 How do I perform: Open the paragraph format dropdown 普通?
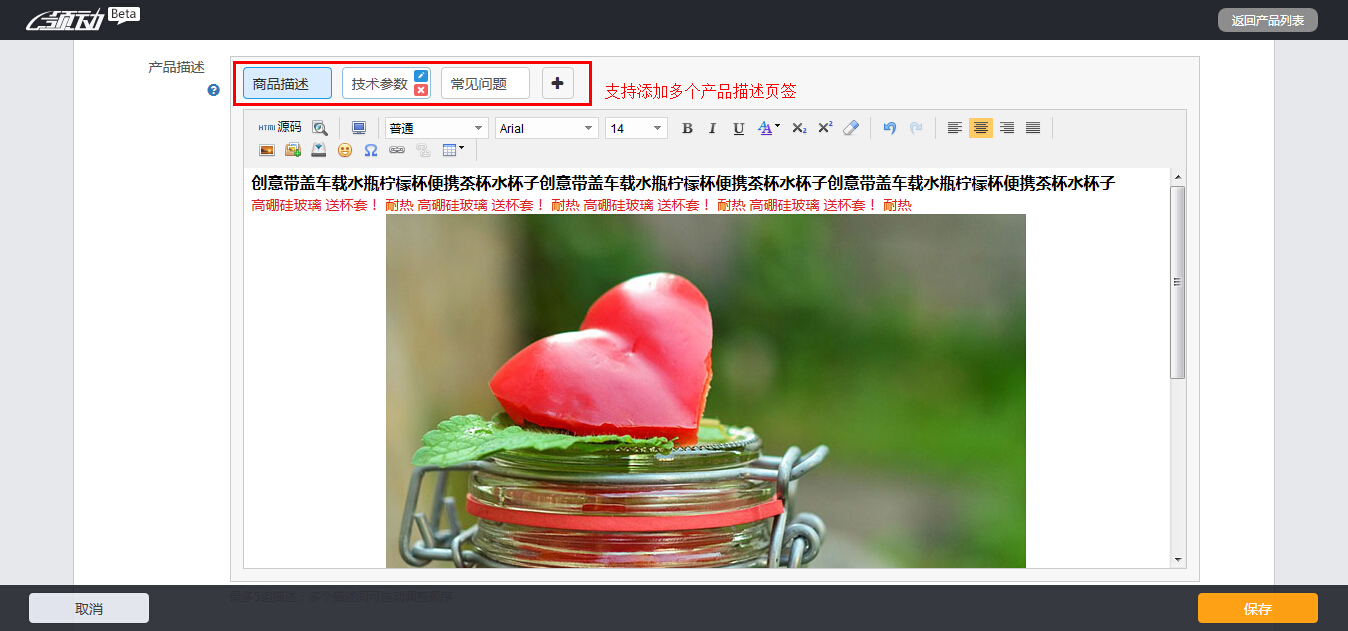pos(436,128)
